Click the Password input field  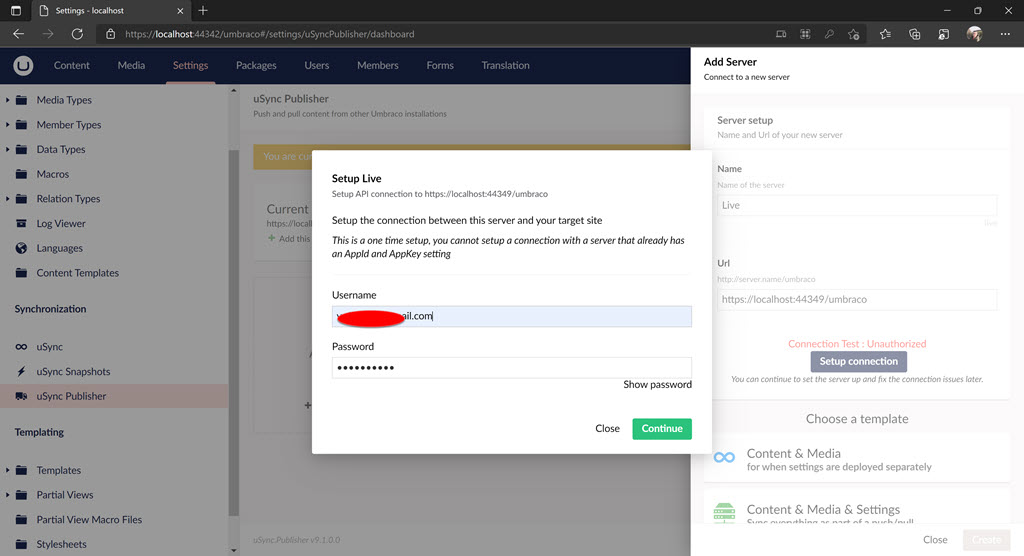point(511,368)
